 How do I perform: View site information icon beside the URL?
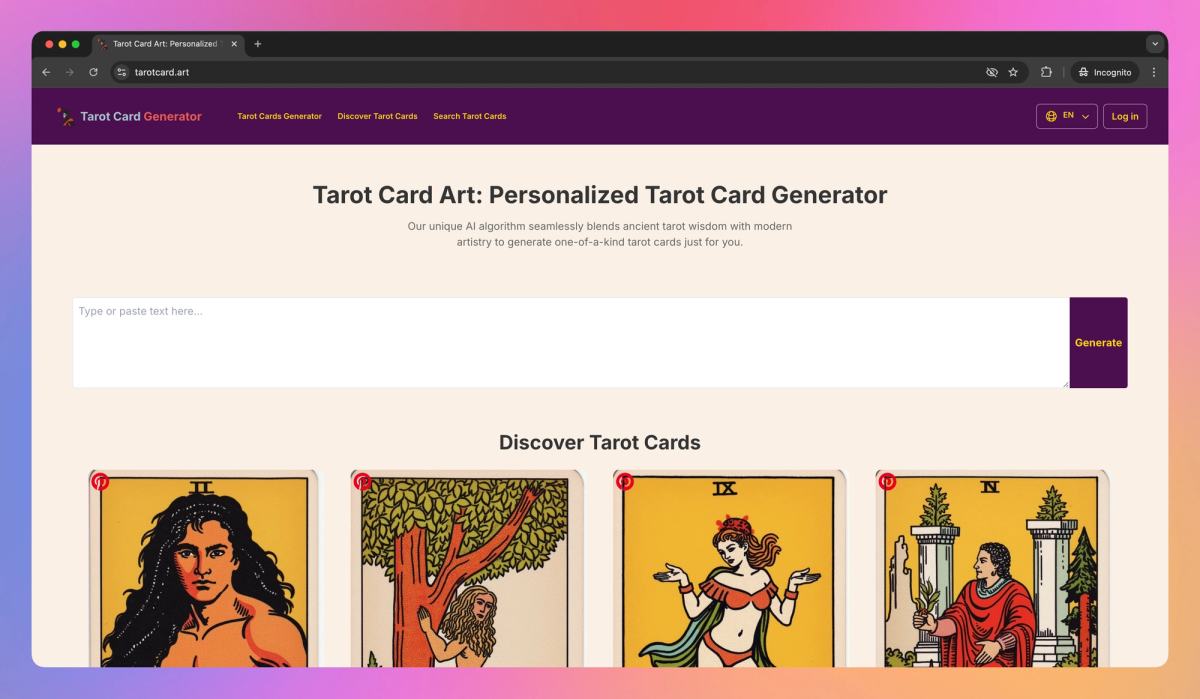coord(122,72)
